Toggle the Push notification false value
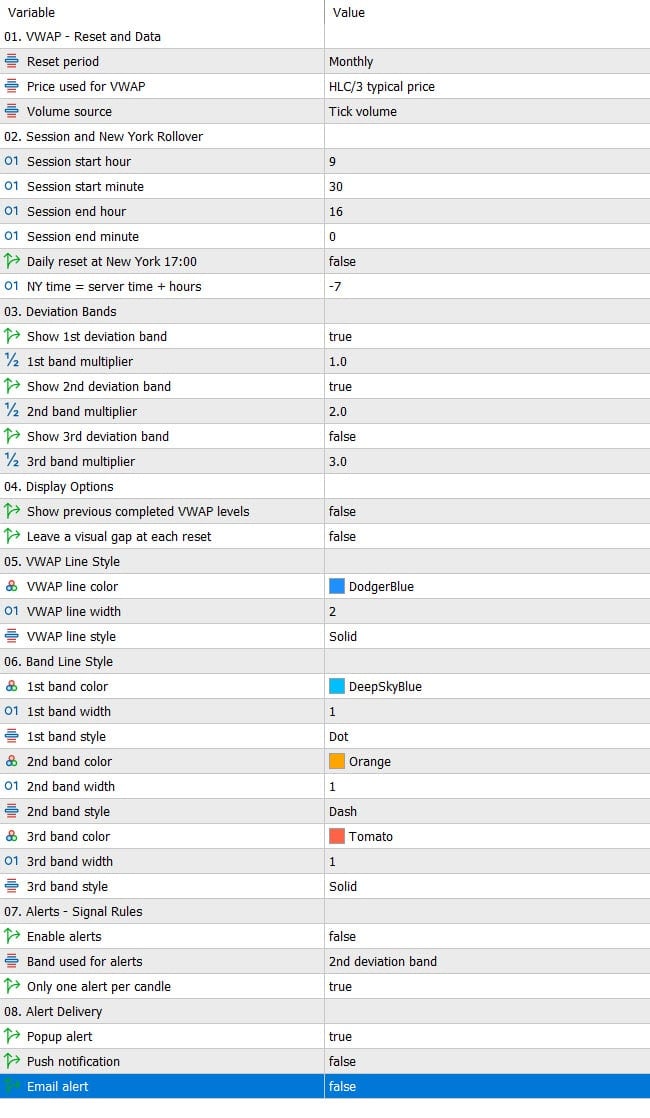650x1118 pixels. (487, 1061)
